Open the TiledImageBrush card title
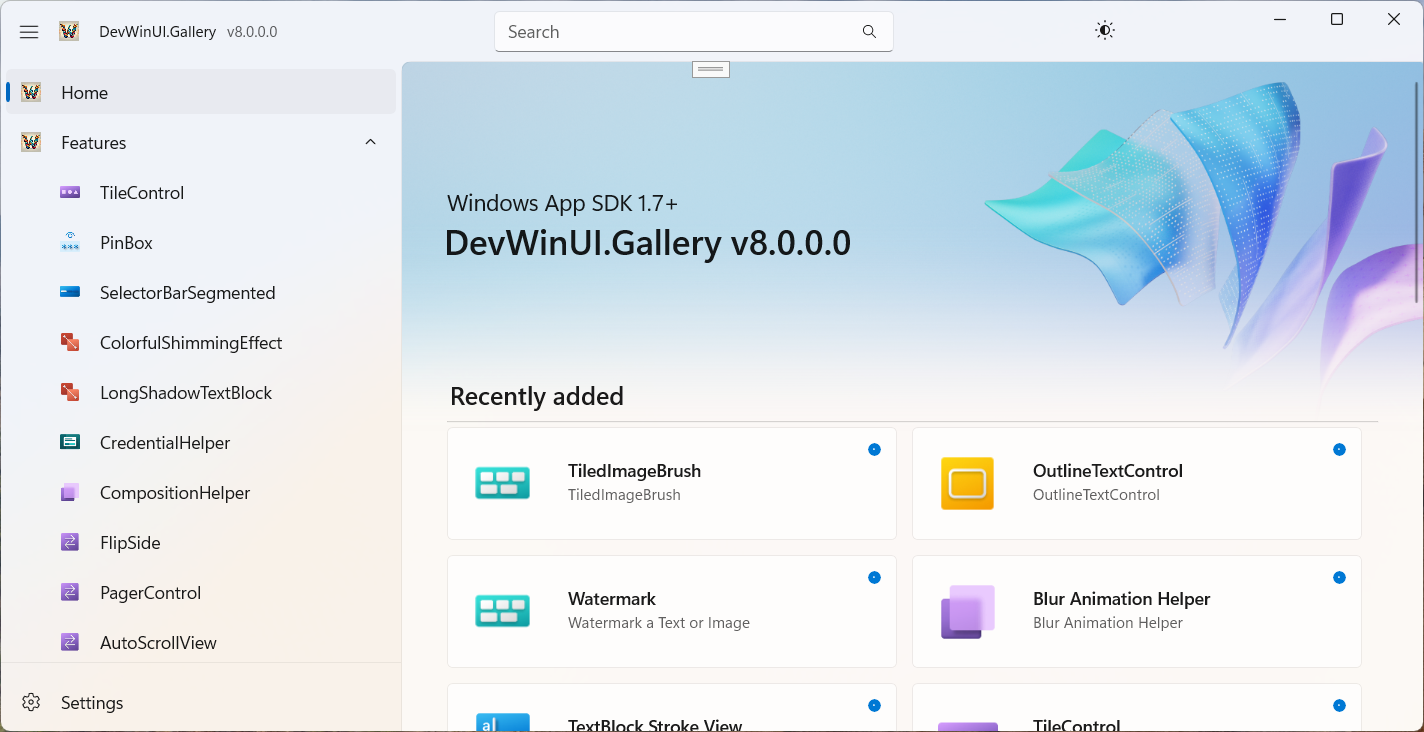The width and height of the screenshot is (1424, 732). (634, 471)
